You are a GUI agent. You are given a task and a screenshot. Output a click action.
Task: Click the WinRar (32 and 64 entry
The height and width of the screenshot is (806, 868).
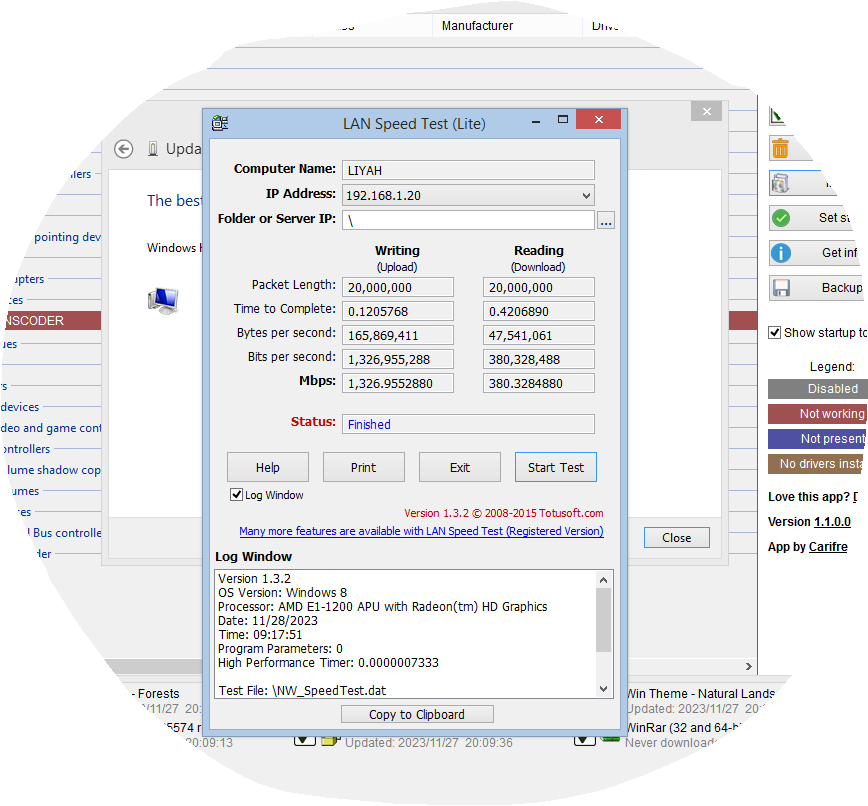pyautogui.click(x=682, y=727)
